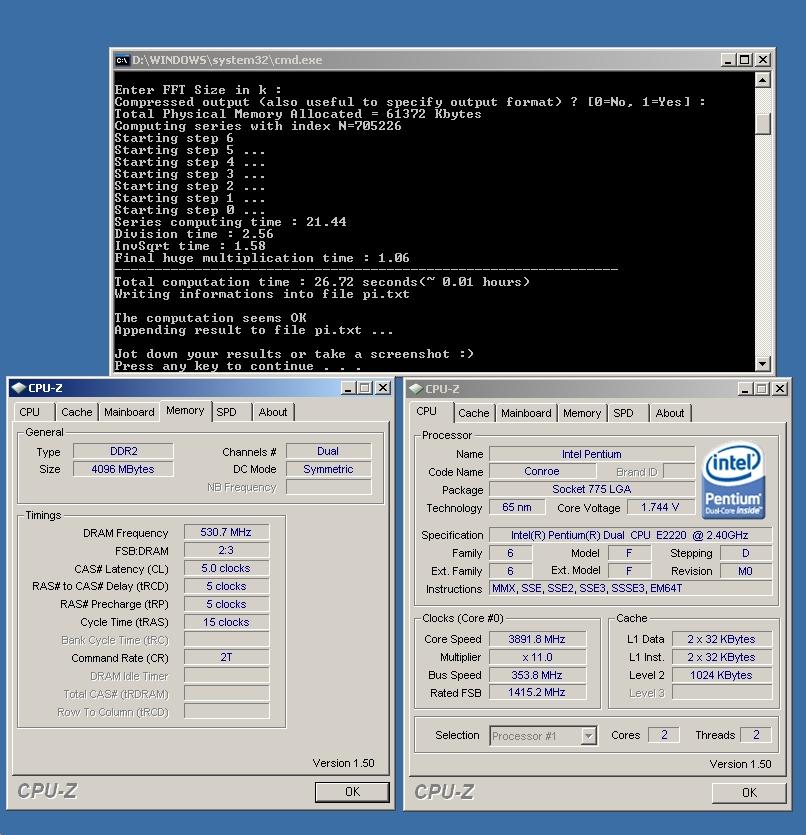Viewport: 806px width, 835px height.
Task: Click the memory Size 4096 MBytes field
Action: (x=123, y=469)
